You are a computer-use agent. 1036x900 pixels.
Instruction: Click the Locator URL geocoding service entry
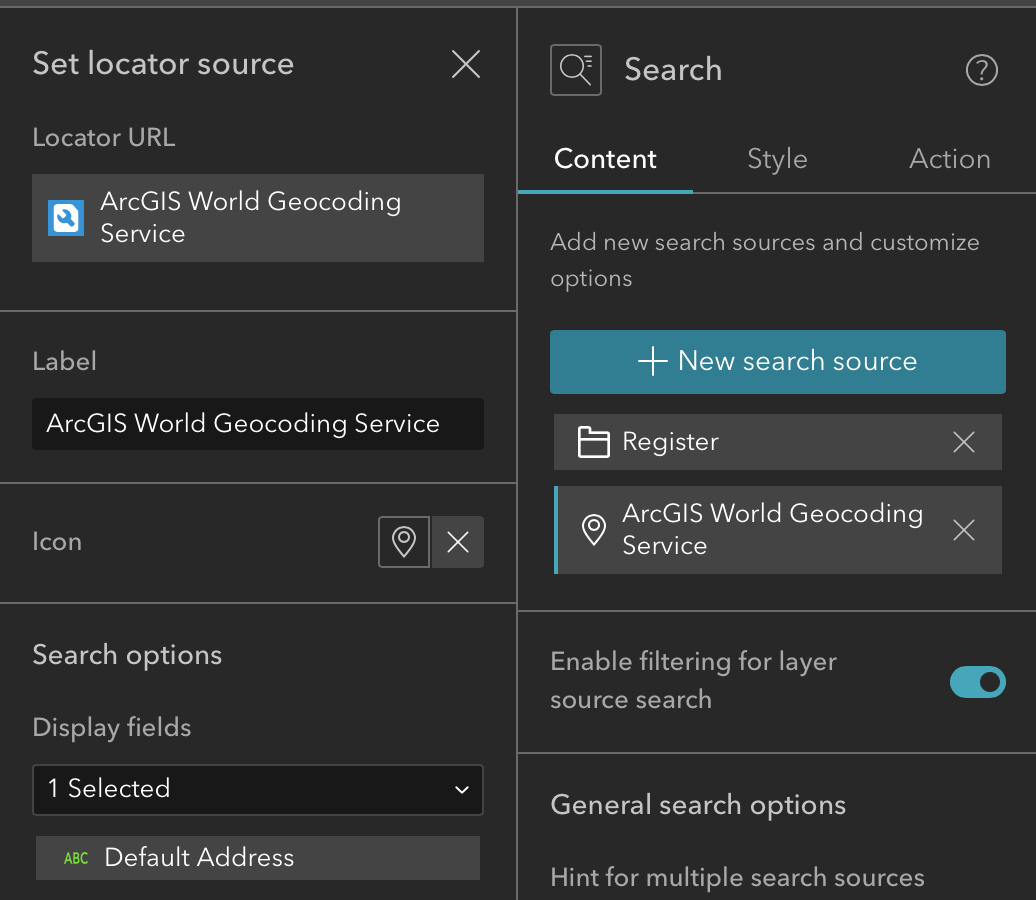click(258, 218)
